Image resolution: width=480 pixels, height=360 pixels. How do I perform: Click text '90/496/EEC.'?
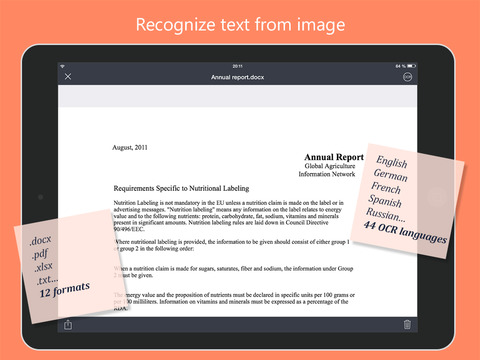[x=129, y=229]
